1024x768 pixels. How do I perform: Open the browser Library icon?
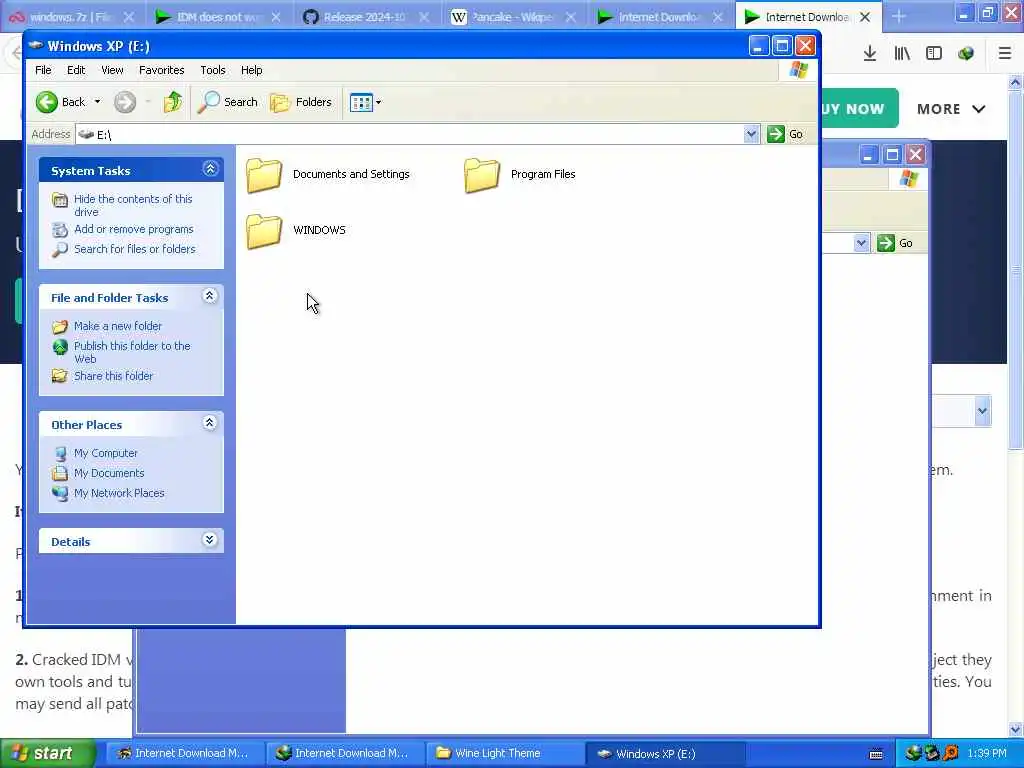902,54
